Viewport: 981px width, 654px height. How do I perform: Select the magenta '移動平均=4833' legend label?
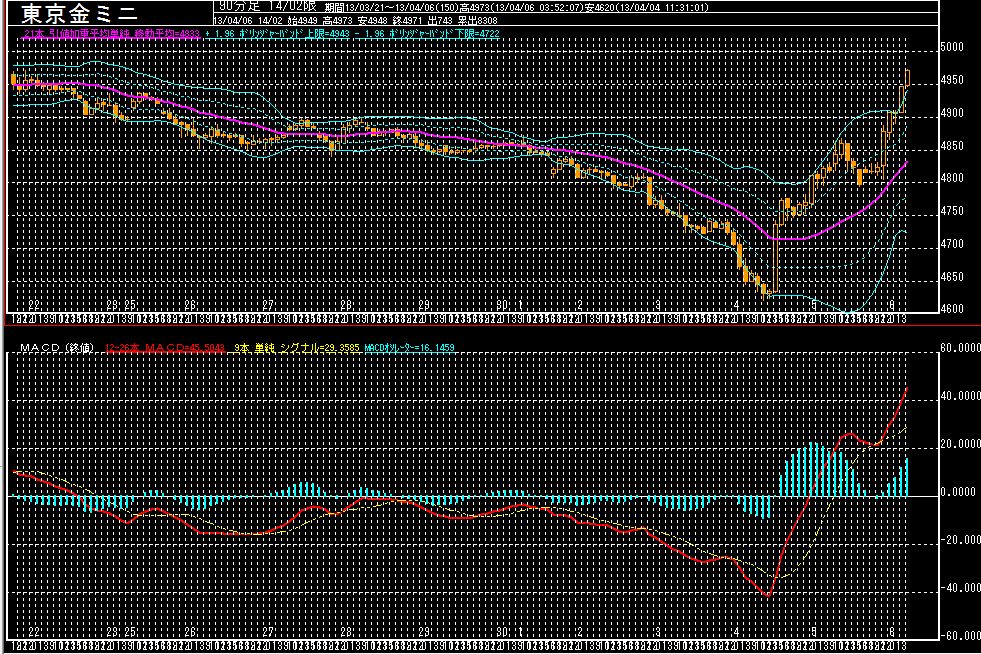tap(167, 34)
